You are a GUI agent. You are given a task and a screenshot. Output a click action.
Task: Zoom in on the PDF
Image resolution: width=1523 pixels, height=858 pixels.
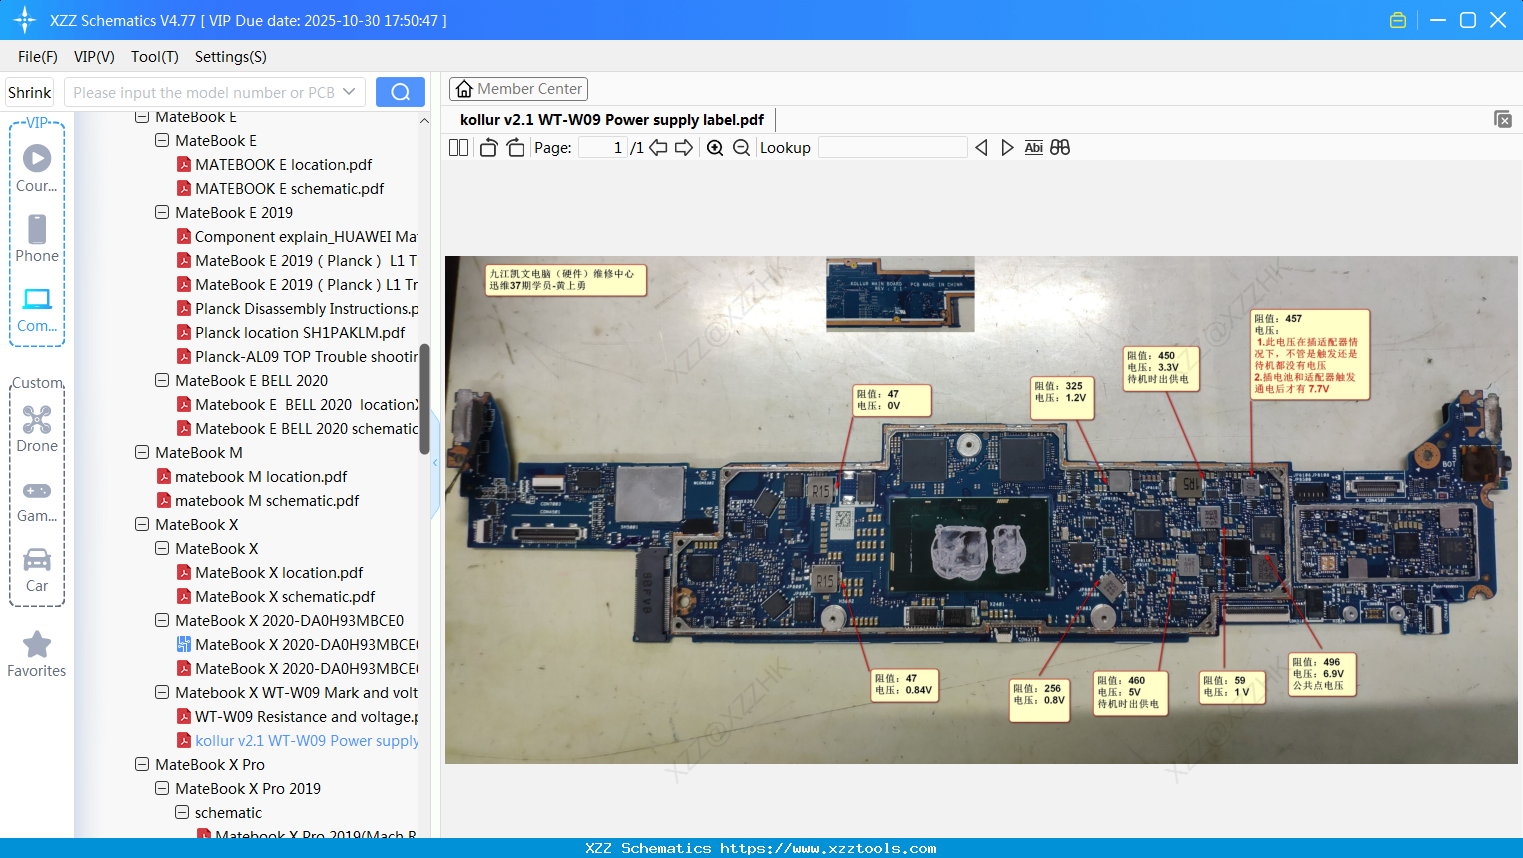(x=715, y=148)
